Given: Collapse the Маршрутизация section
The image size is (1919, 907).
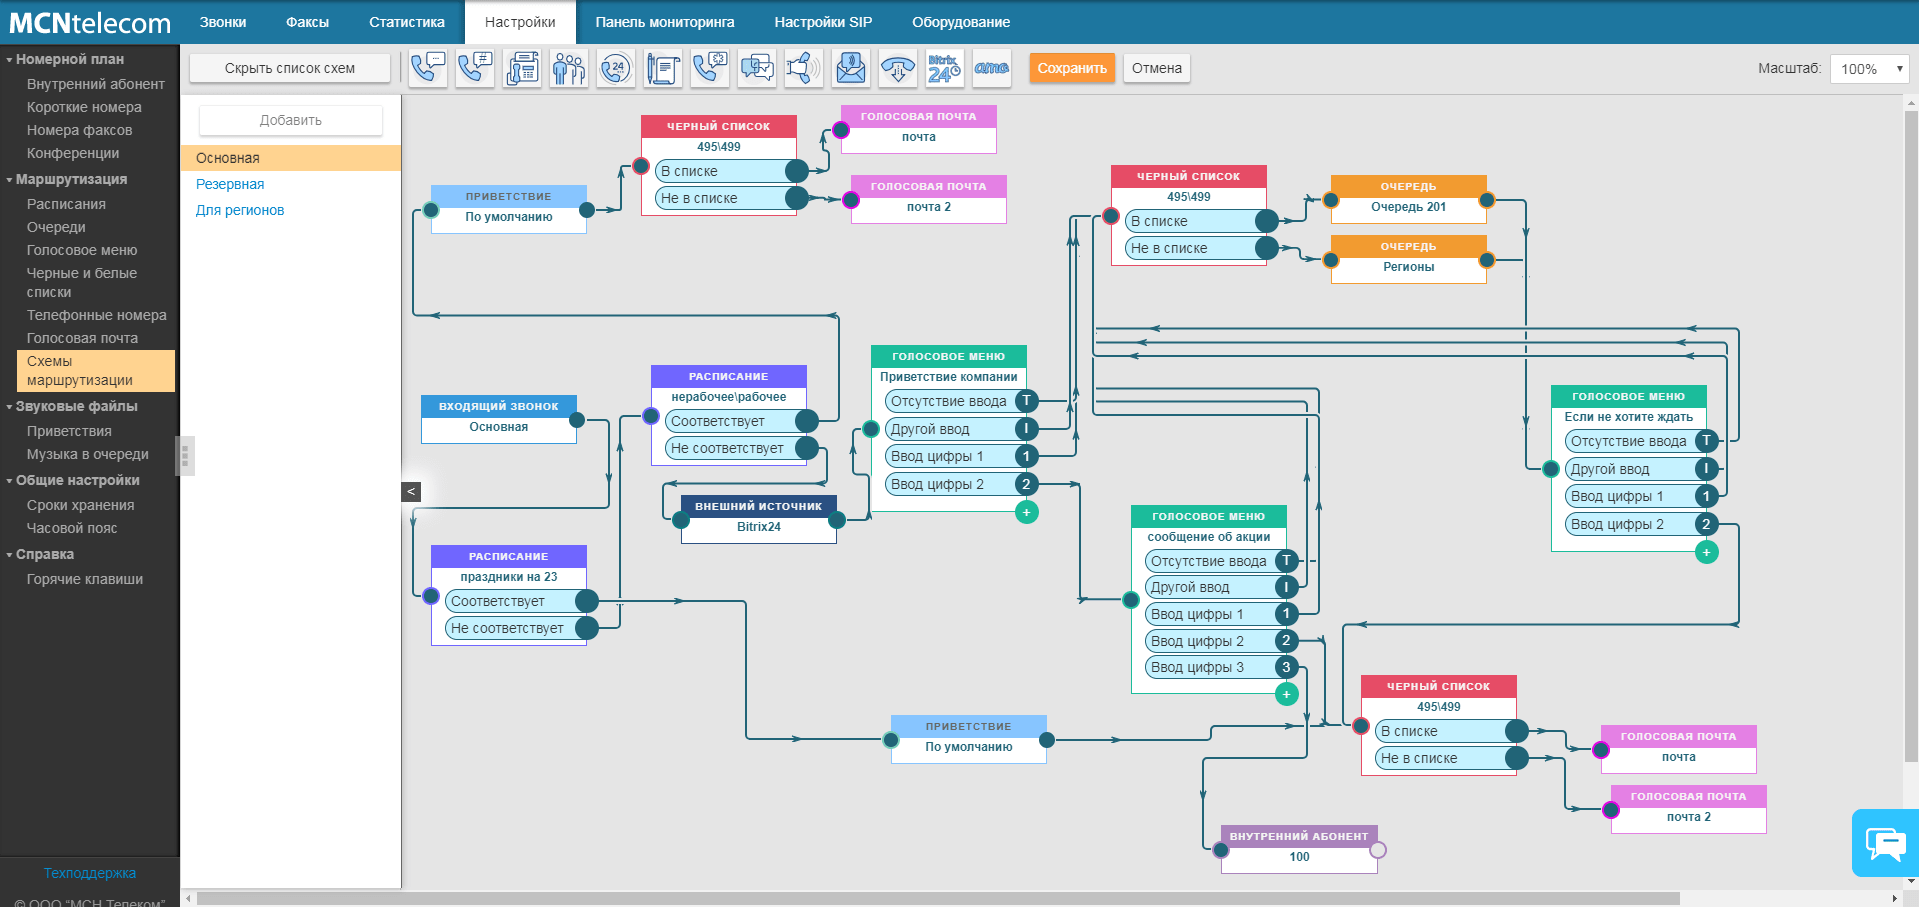Looking at the screenshot, I should point(69,179).
